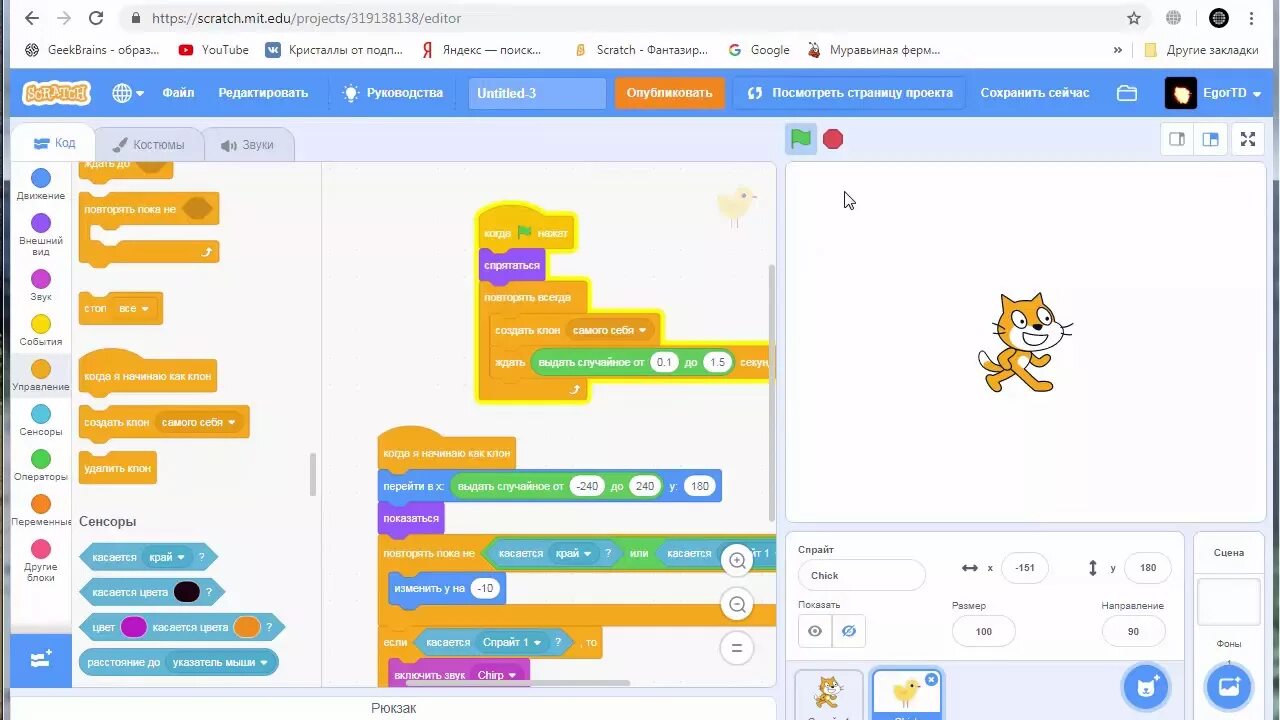Select the Chick sprite thumbnail
The height and width of the screenshot is (720, 1280).
[906, 694]
